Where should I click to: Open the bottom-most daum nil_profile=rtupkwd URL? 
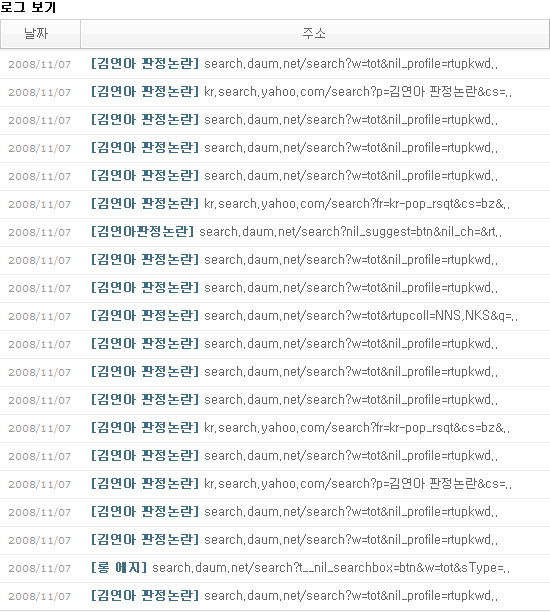(x=351, y=596)
